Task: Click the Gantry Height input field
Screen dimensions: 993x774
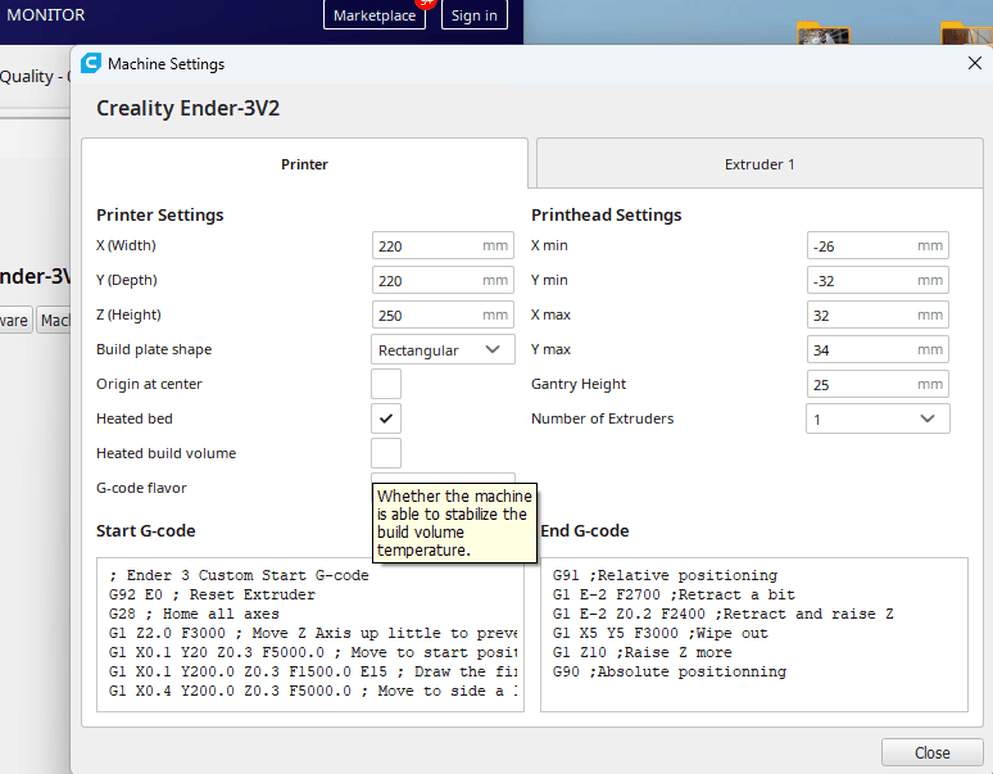Action: pyautogui.click(x=878, y=384)
